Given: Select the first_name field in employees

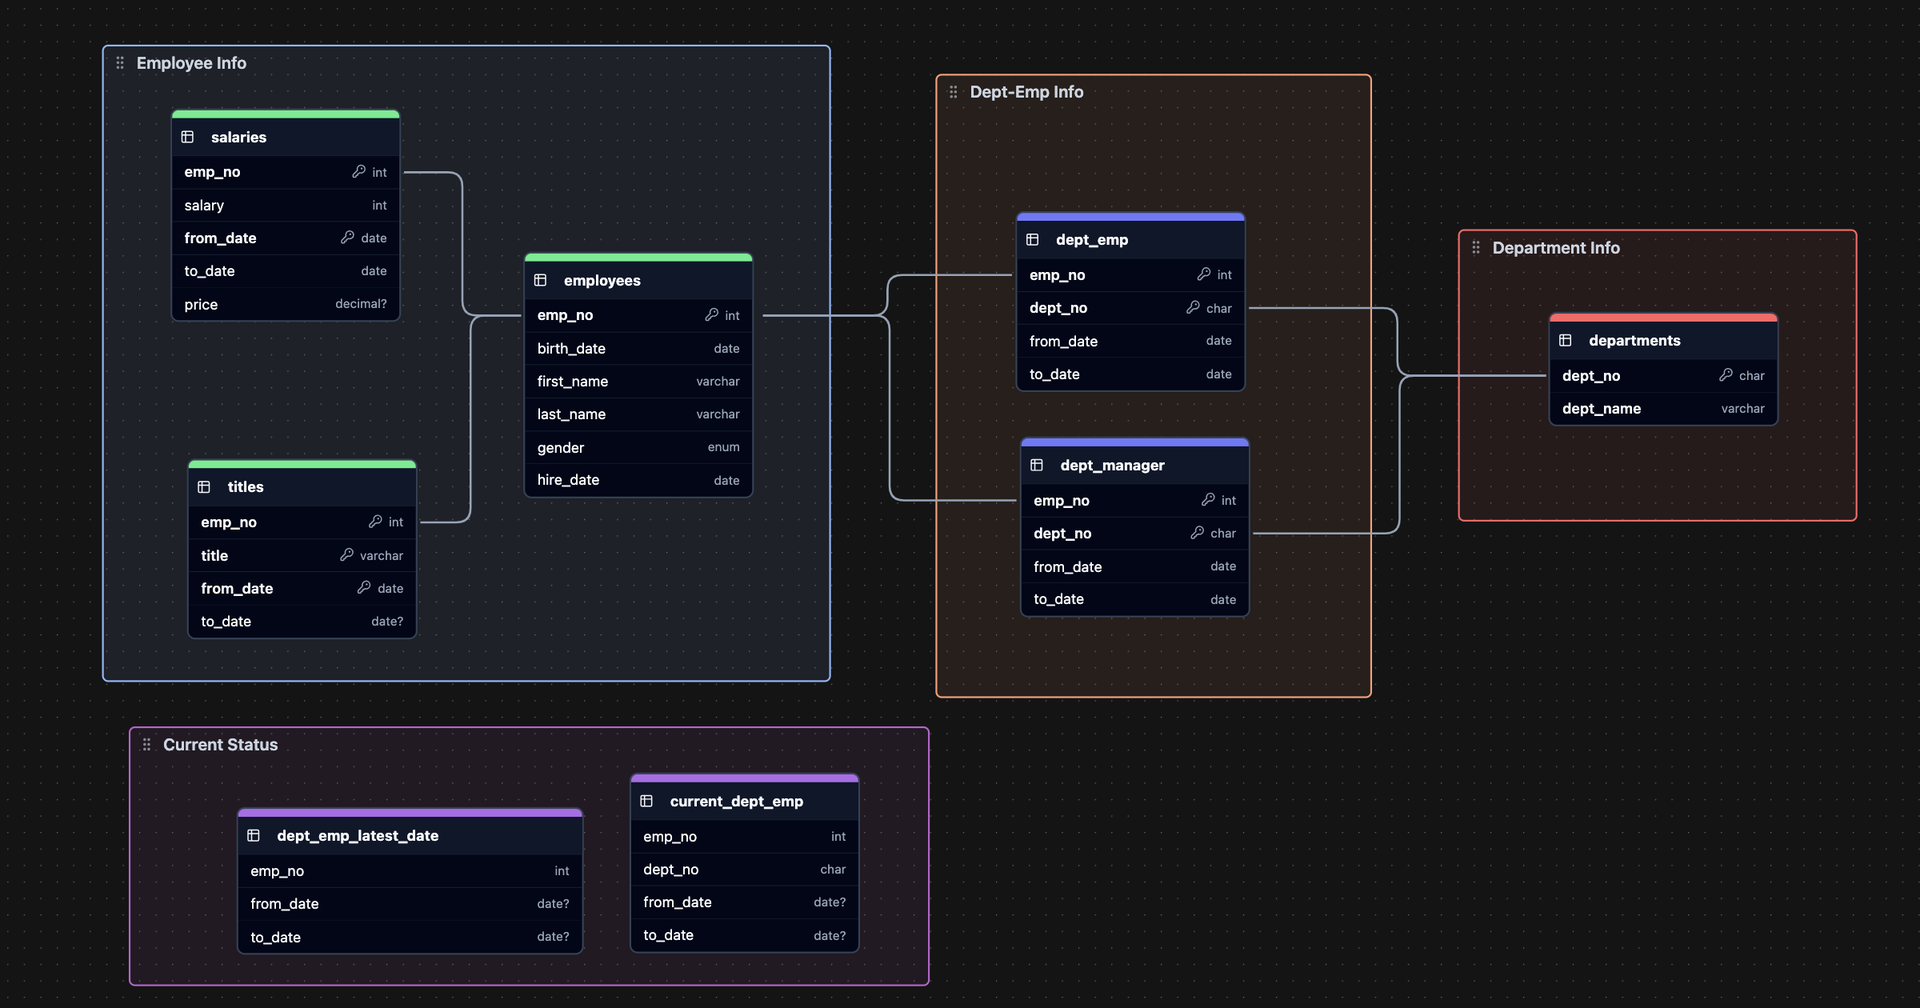Looking at the screenshot, I should point(638,381).
